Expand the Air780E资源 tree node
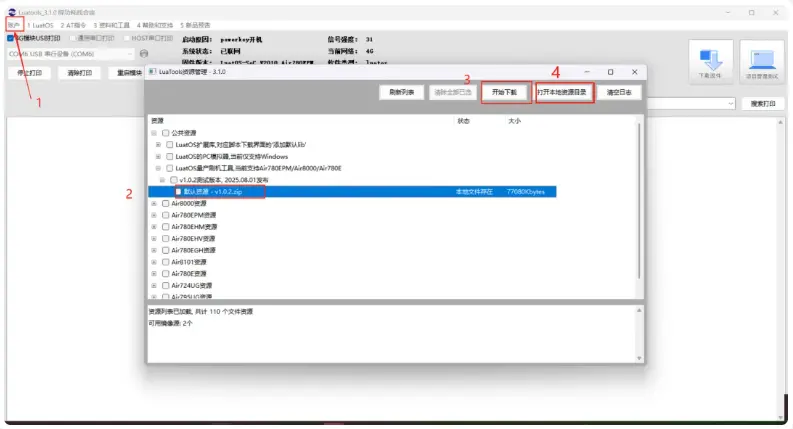This screenshot has width=793, height=429. pos(154,274)
